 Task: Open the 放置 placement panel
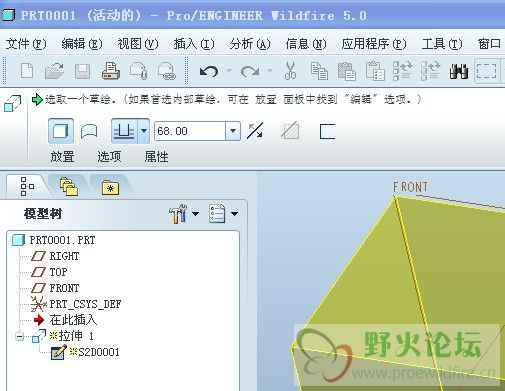tap(62, 157)
